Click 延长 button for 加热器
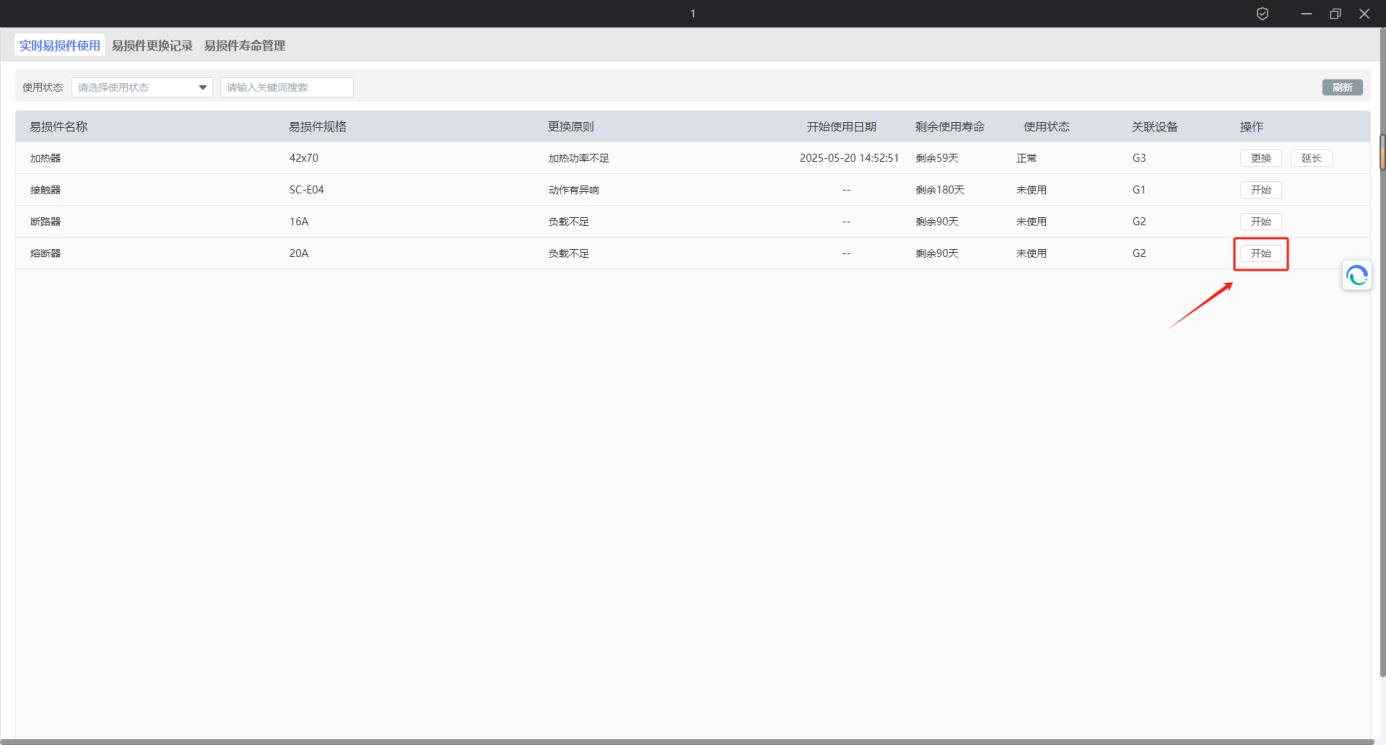Screen dimensions: 1386x745 coord(1311,158)
